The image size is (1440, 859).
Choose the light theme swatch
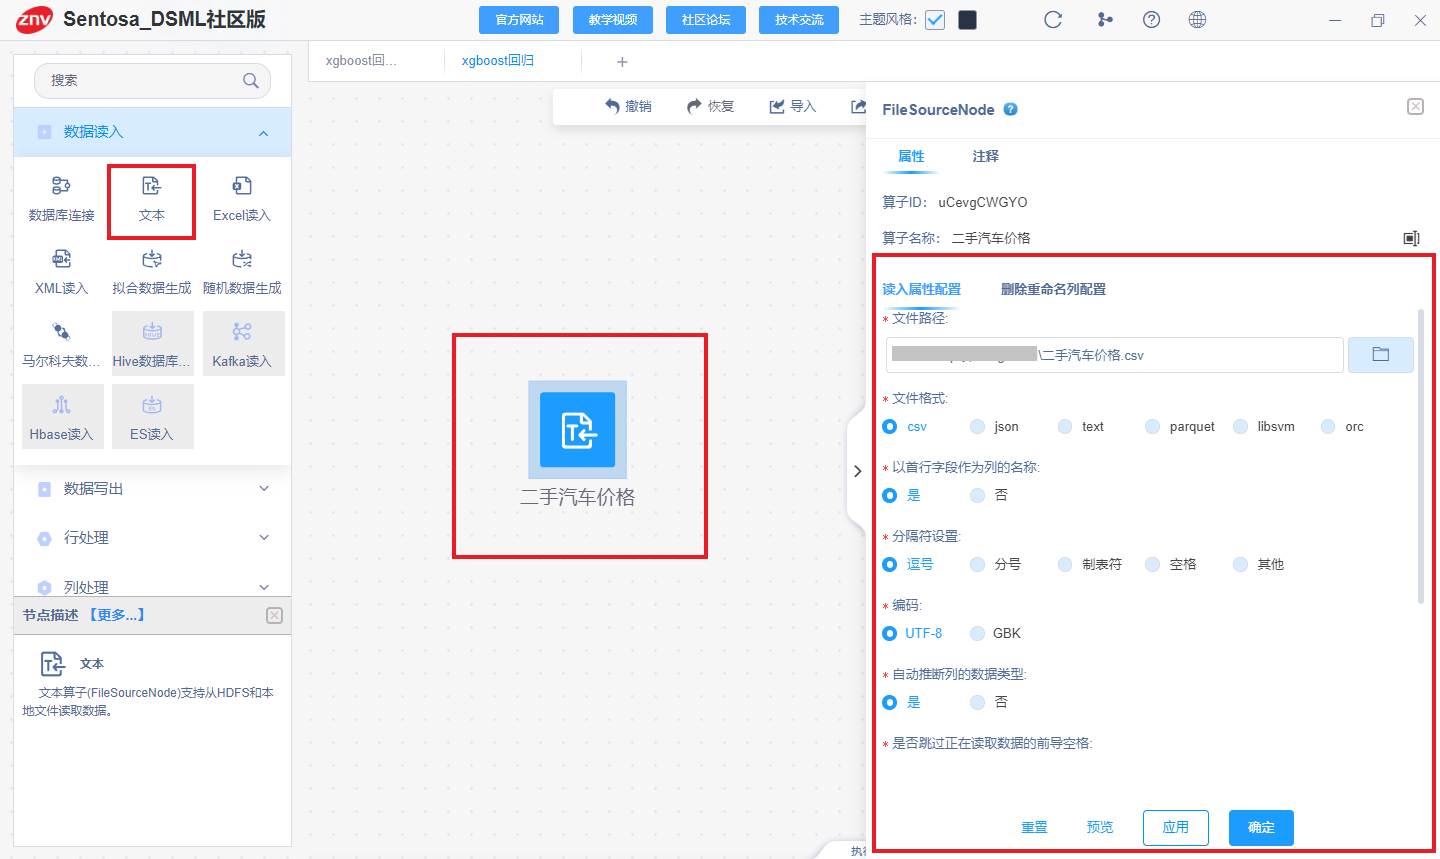click(x=935, y=20)
